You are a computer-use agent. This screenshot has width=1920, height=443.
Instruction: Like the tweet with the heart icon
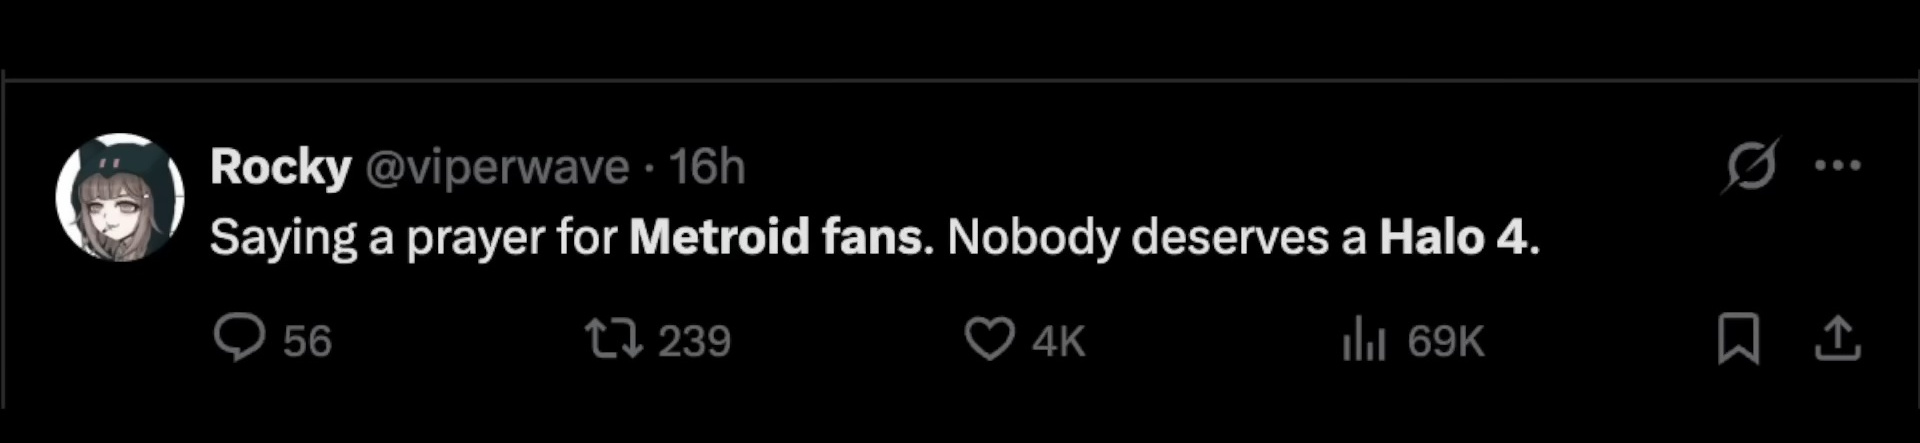tap(989, 338)
